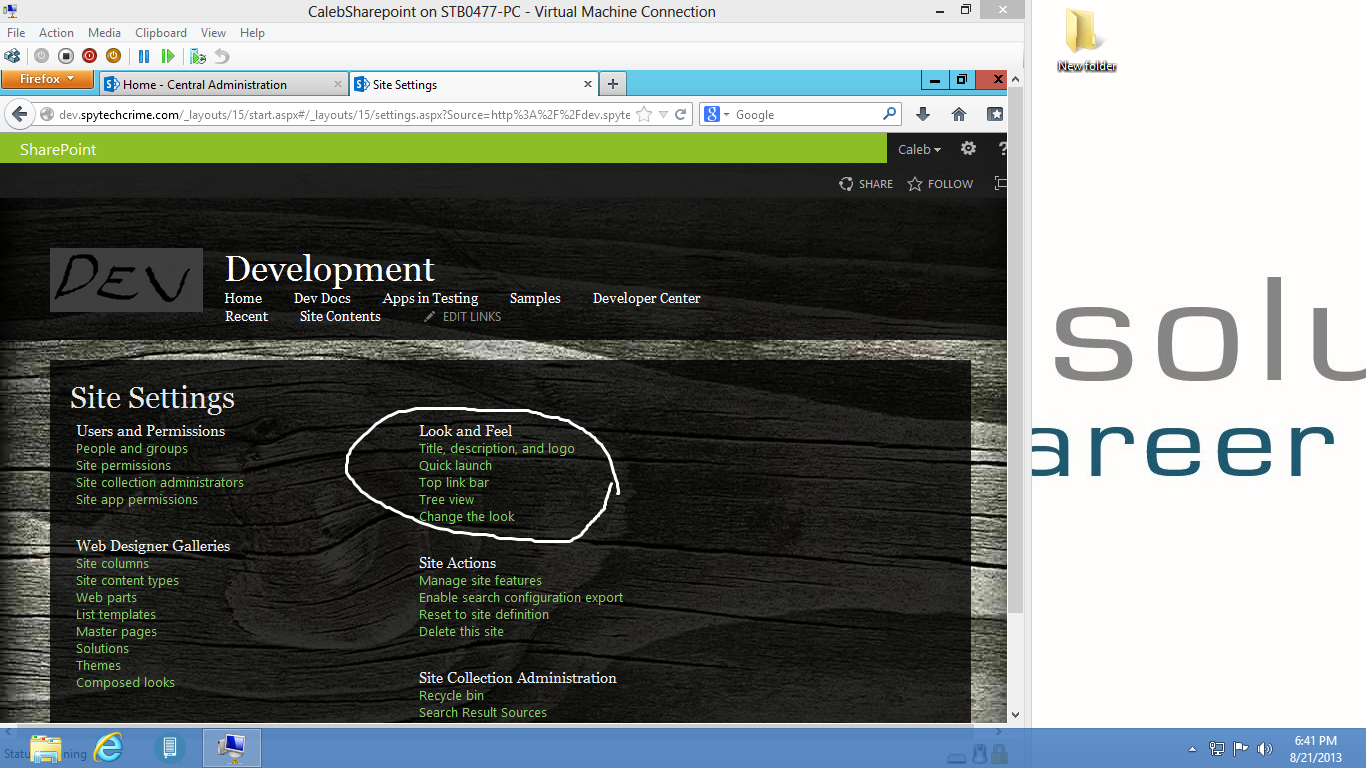Open the Action menu
The width and height of the screenshot is (1366, 768).
coord(57,33)
